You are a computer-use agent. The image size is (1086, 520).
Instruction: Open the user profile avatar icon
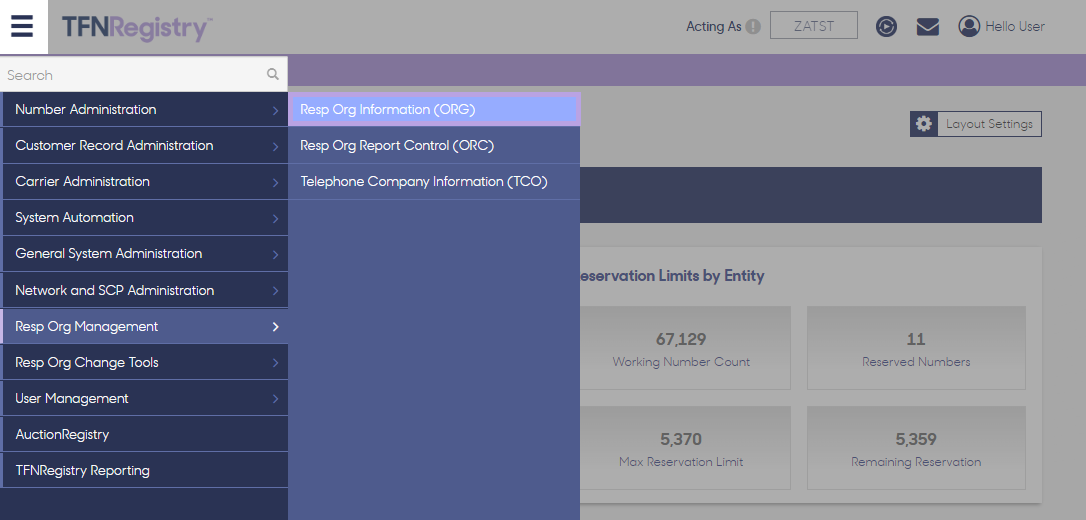point(968,26)
